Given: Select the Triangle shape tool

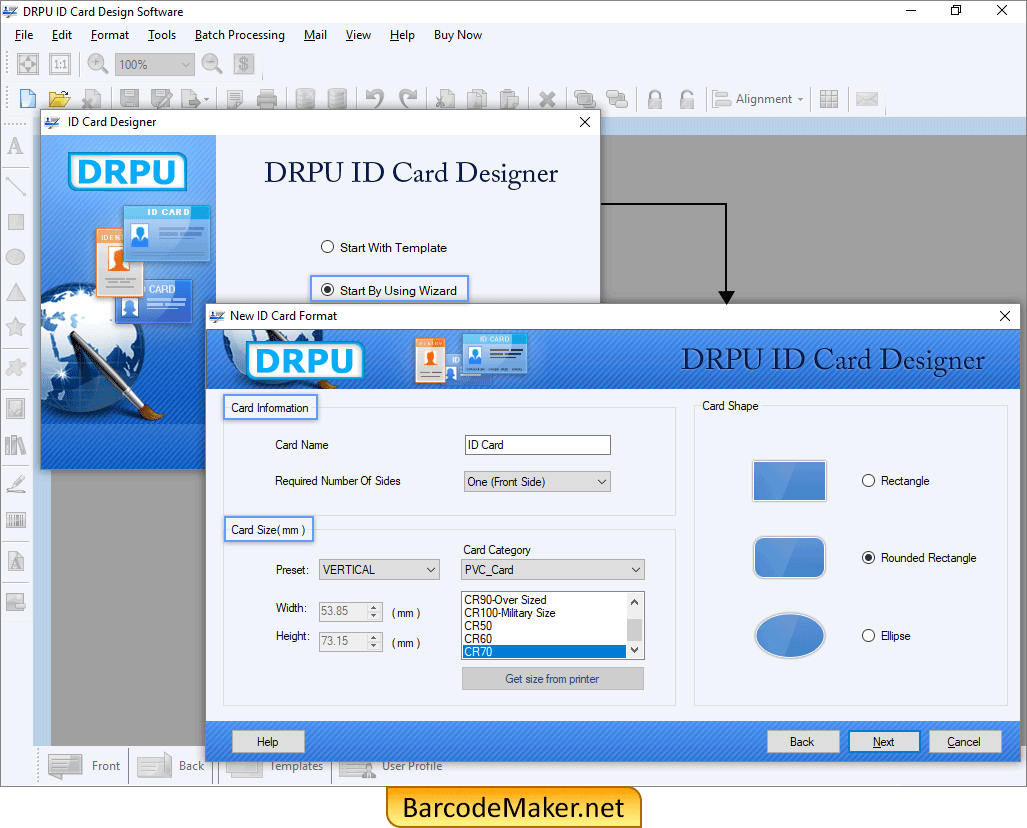Looking at the screenshot, I should 16,292.
